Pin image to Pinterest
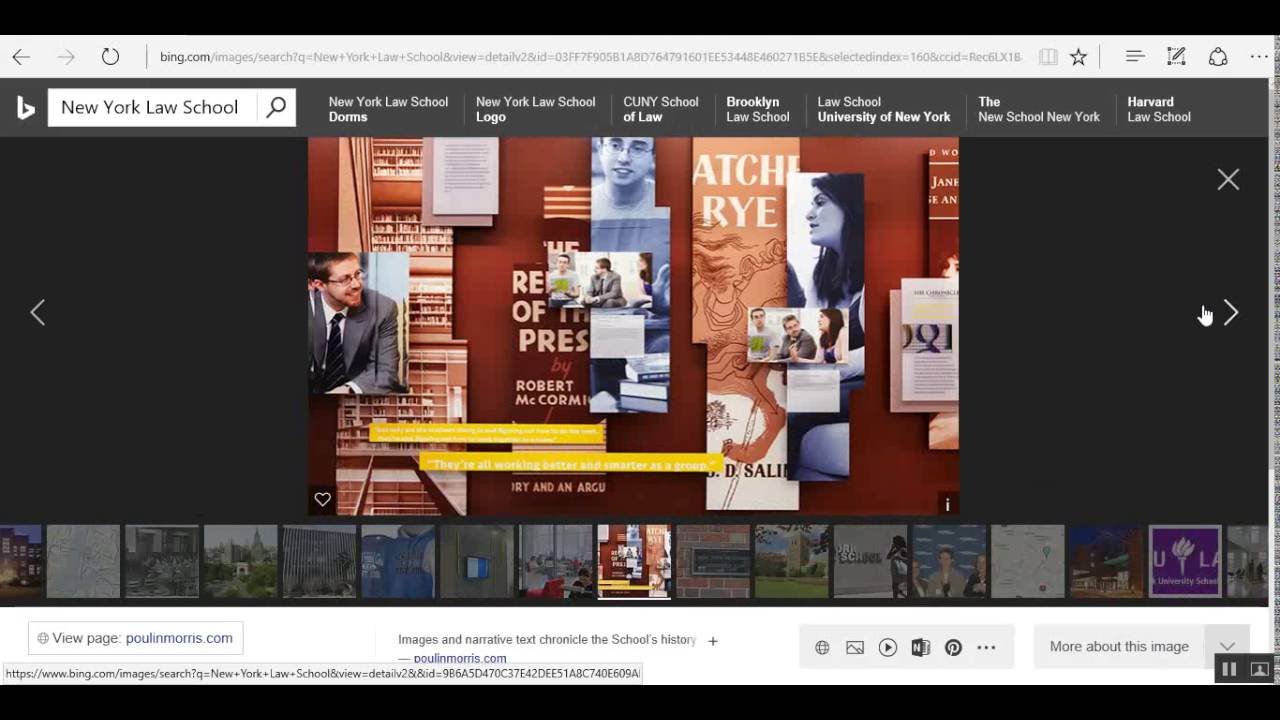1280x720 pixels. 953,647
